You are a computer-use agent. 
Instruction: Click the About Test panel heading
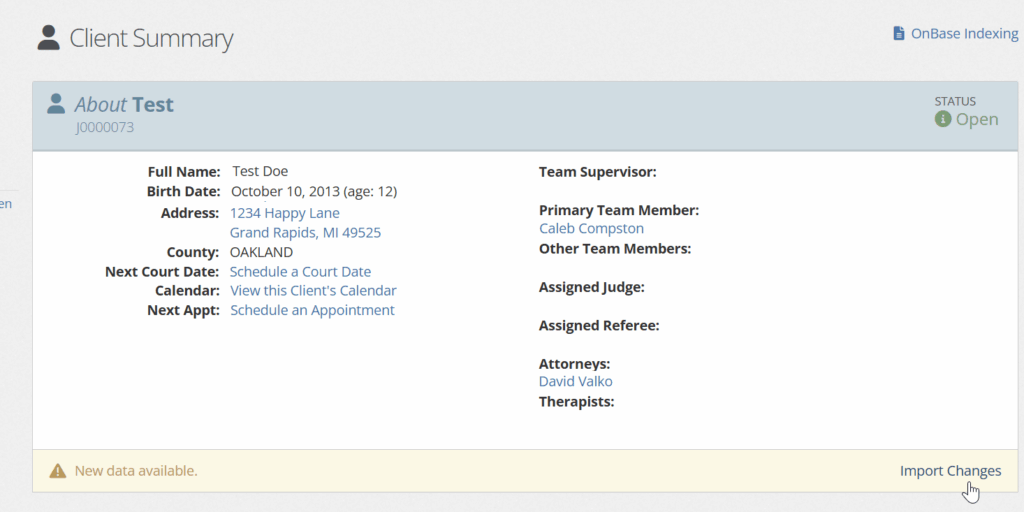click(x=124, y=105)
